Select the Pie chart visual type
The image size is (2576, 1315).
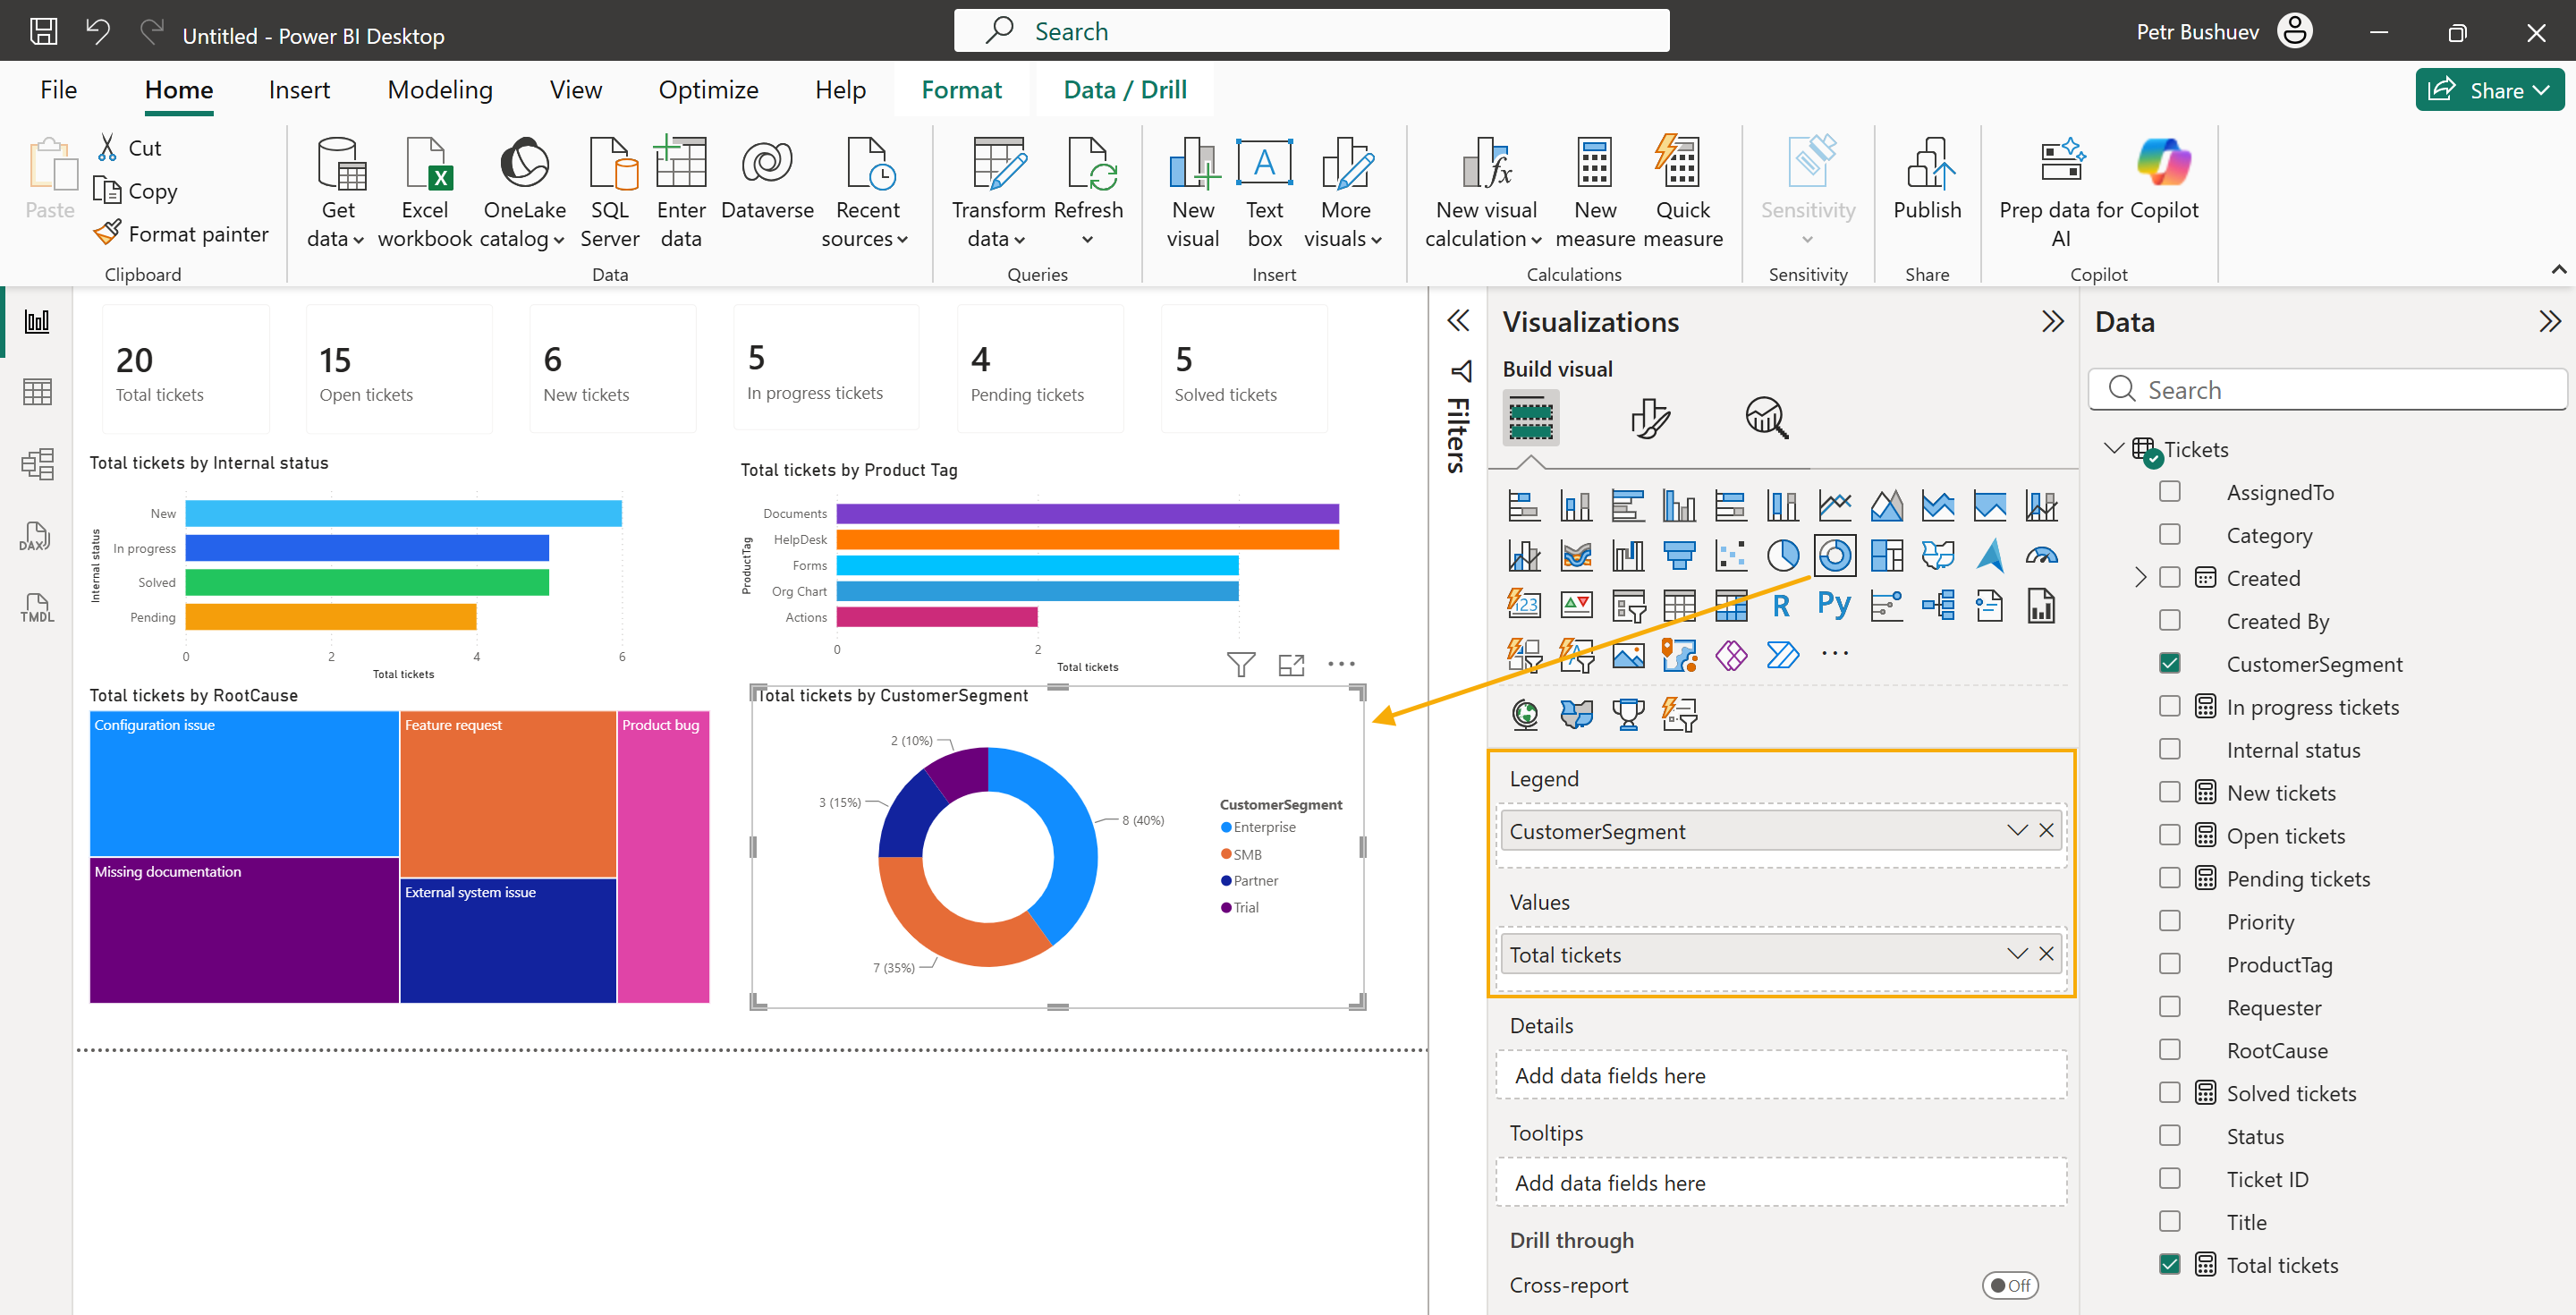click(1782, 555)
